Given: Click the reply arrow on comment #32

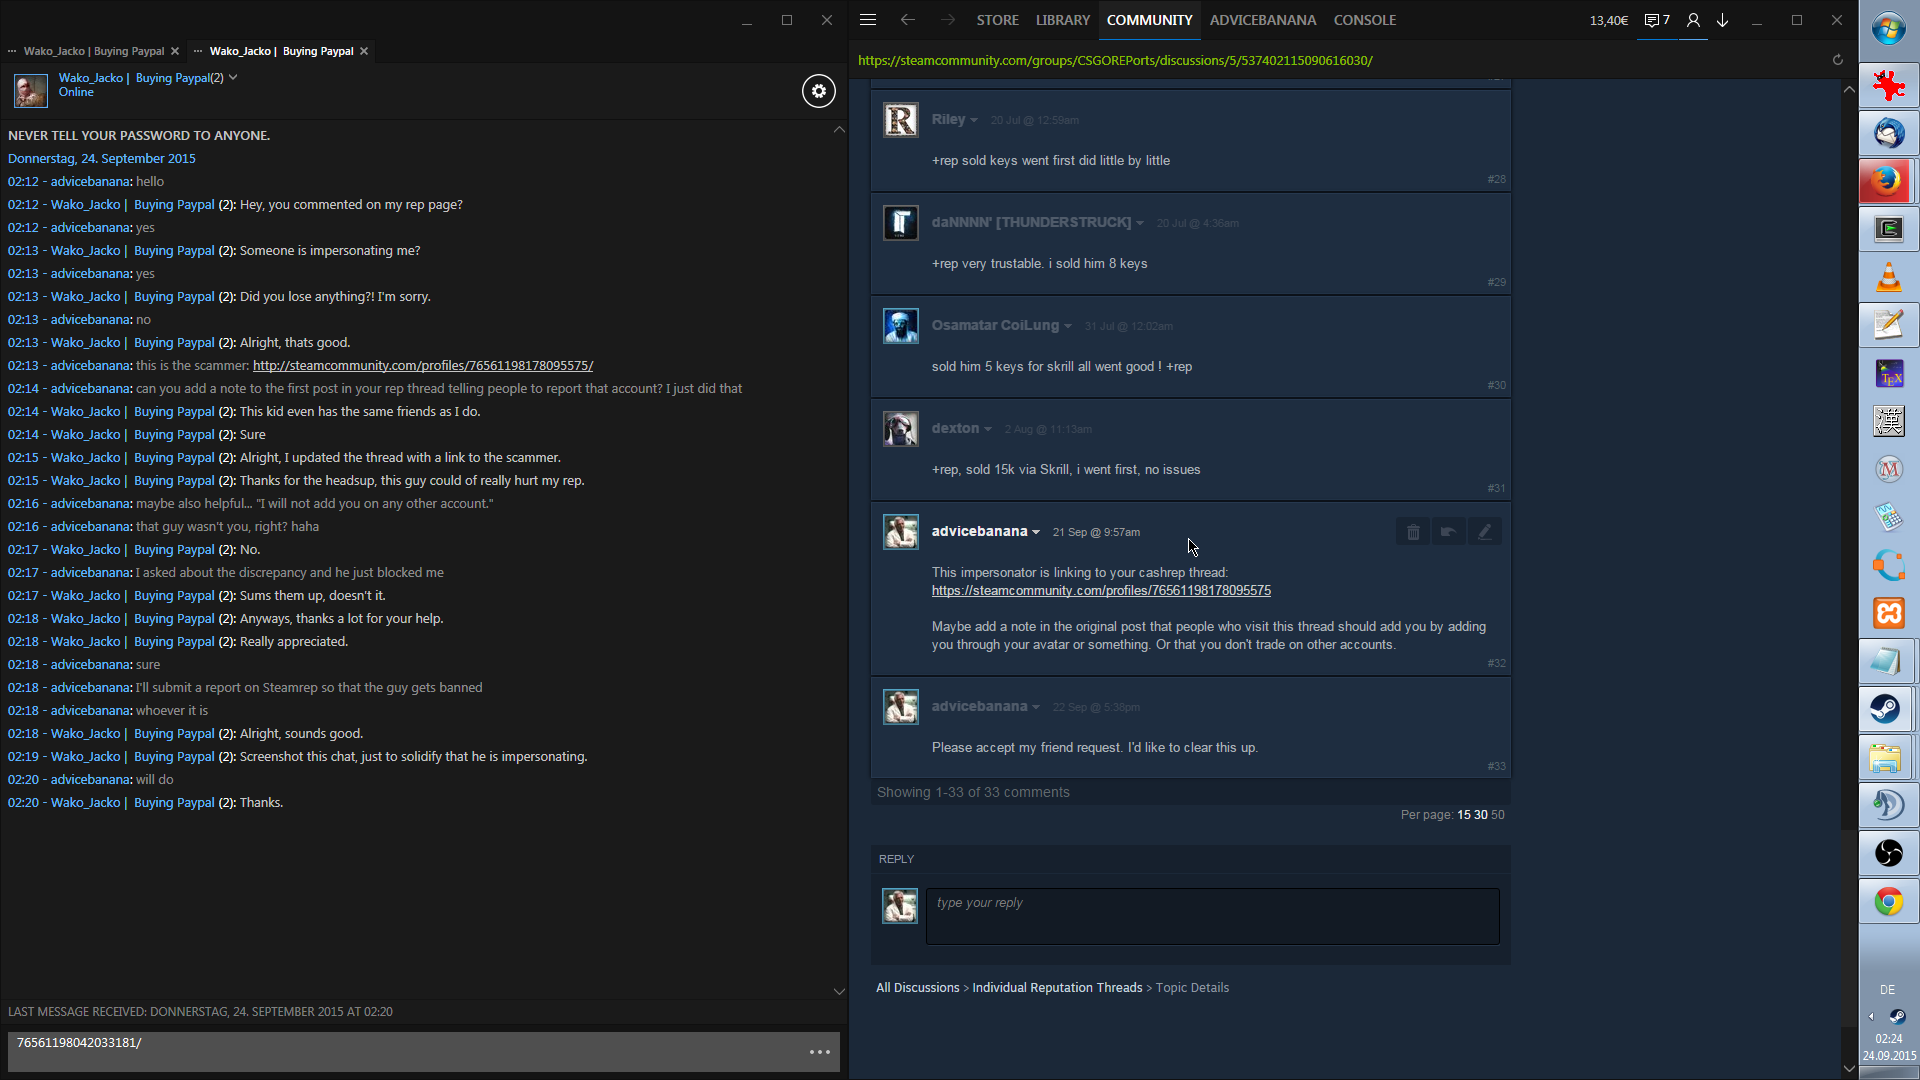Looking at the screenshot, I should pos(1448,532).
